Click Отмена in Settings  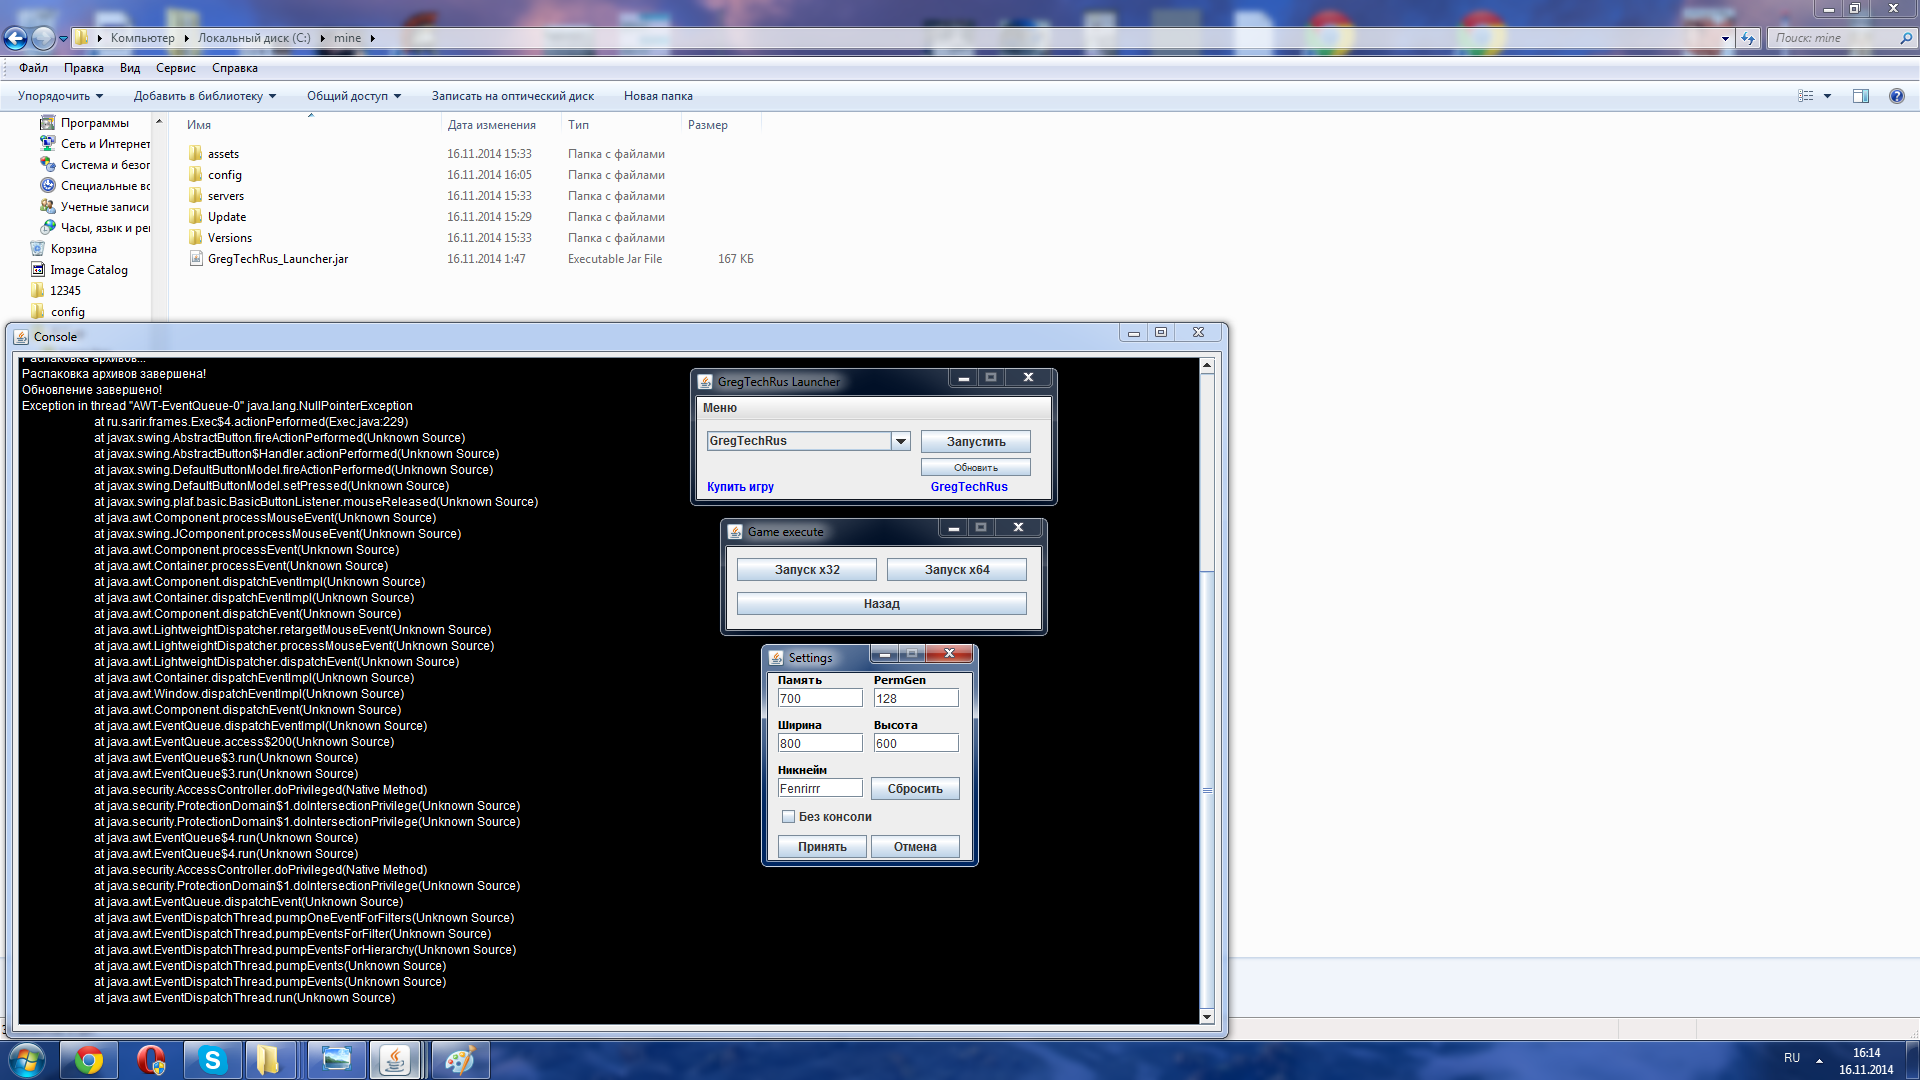click(915, 847)
